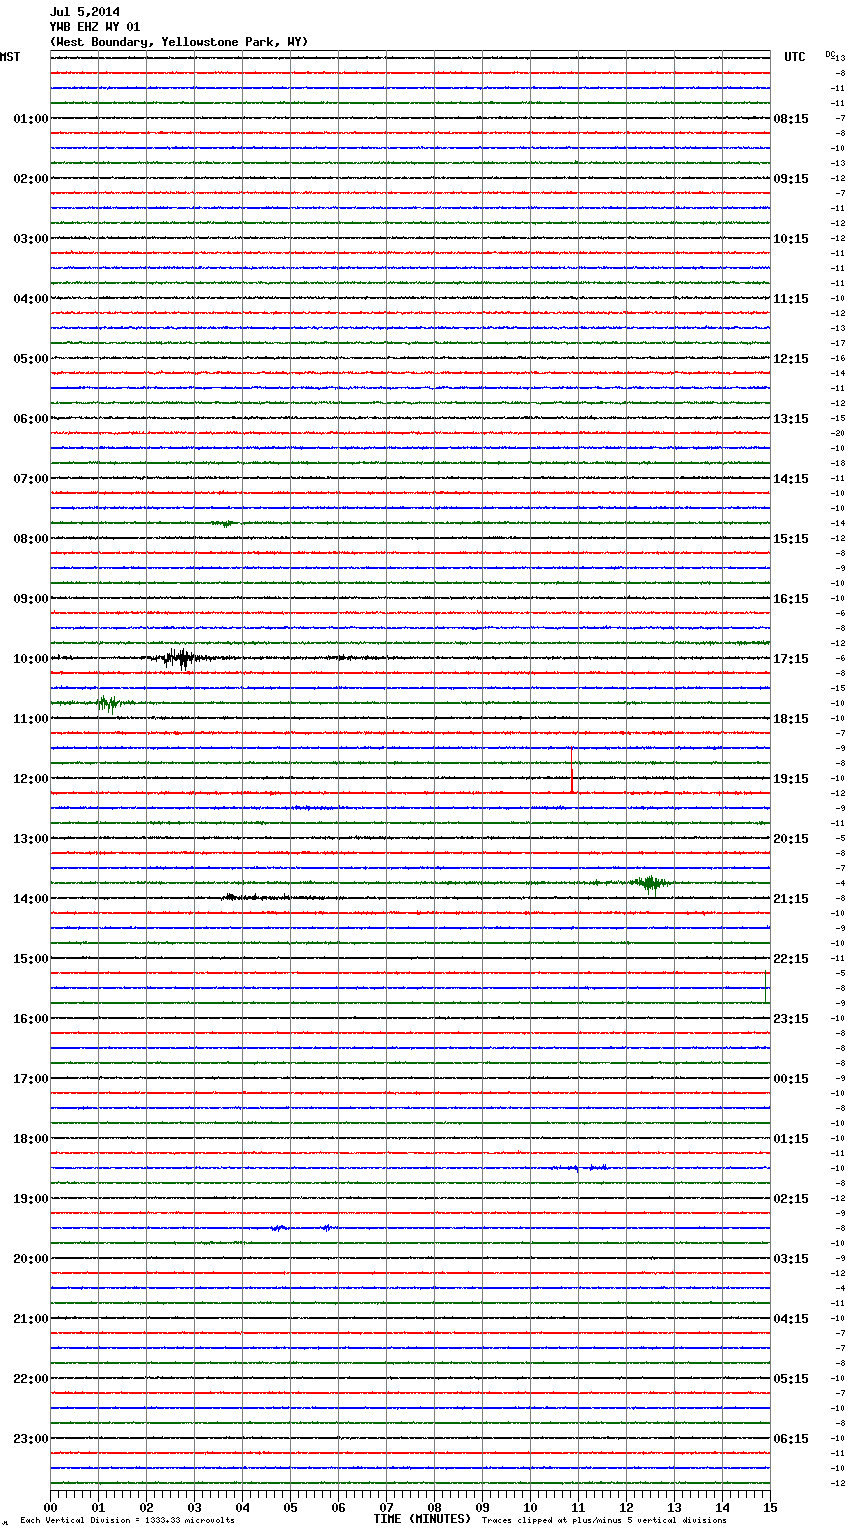Click the 02:15 UTC time label
Viewport: 850px width, 1534px height.
(791, 1199)
